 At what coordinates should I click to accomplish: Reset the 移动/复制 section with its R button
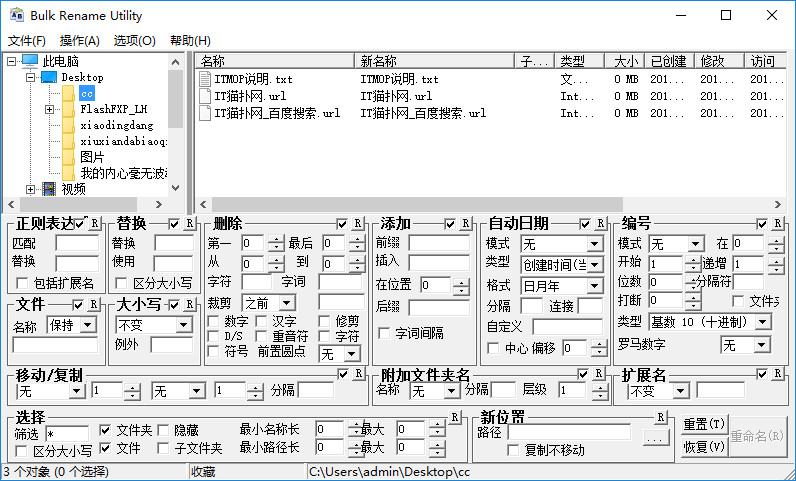[358, 374]
